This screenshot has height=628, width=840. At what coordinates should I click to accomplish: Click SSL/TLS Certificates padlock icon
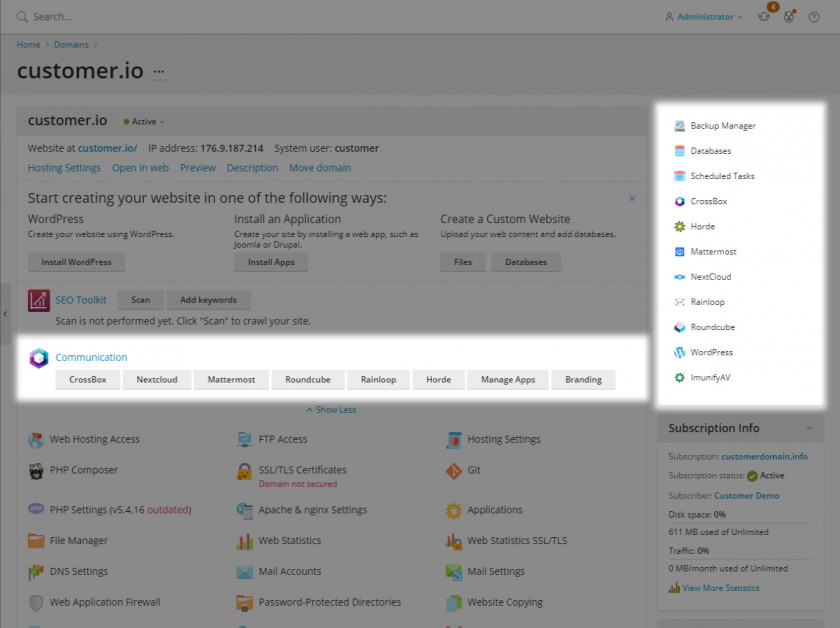[x=245, y=471]
